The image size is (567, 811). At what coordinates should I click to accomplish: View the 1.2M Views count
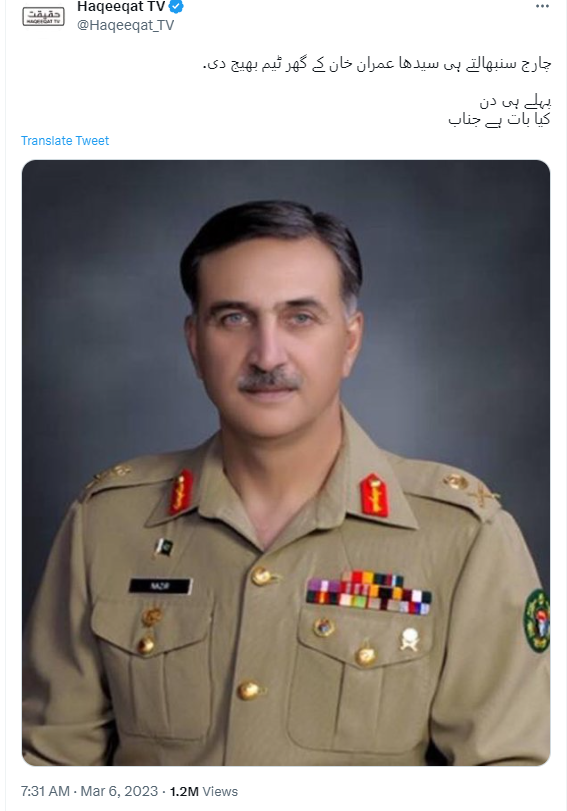(x=203, y=791)
